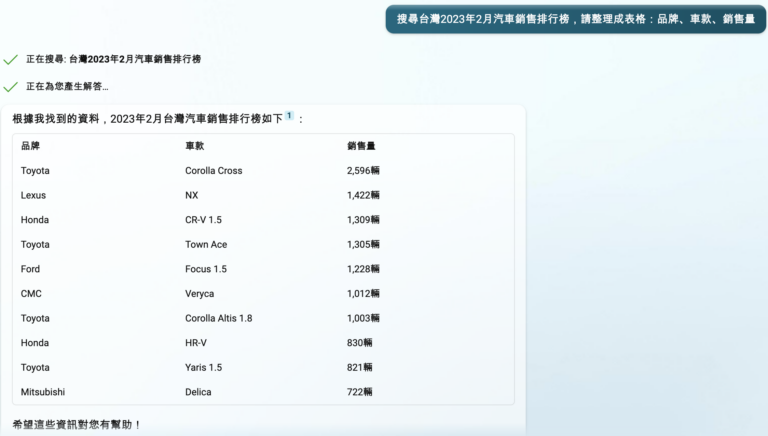Click the CR-V 1.5 model cell
This screenshot has width=768, height=436.
click(x=203, y=220)
